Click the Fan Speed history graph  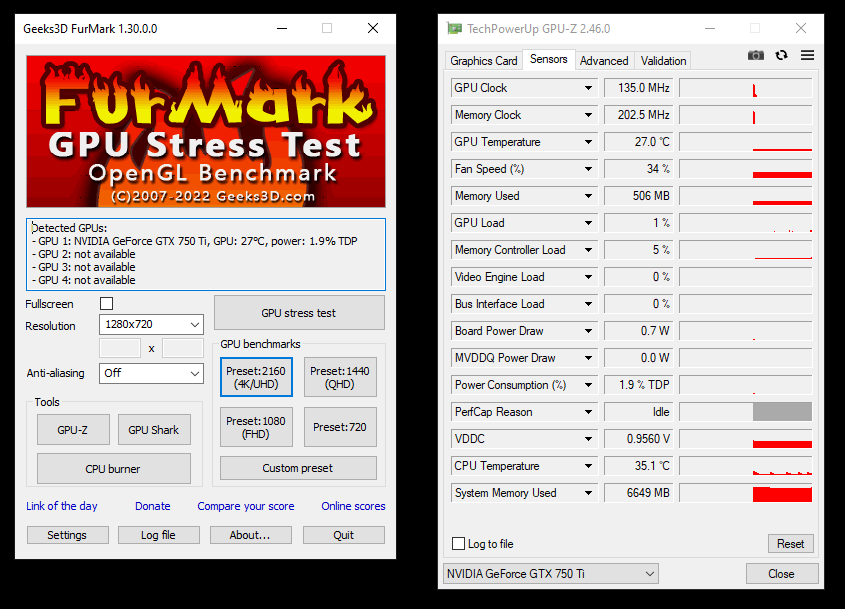click(745, 169)
